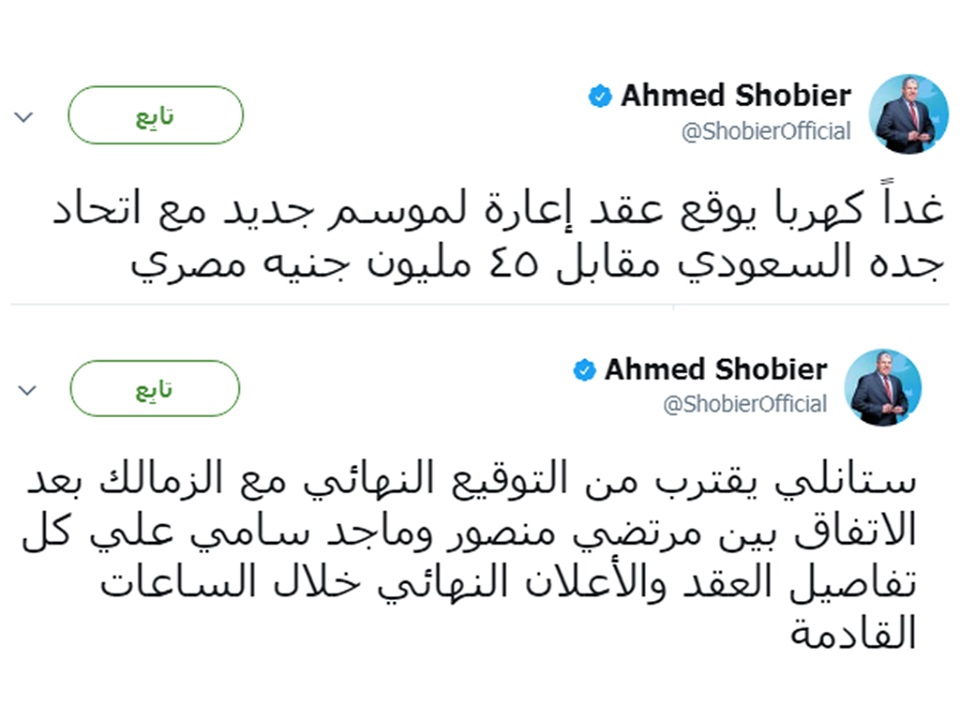
Task: Click the Ahmed Shobier name above the Stanley tweet
Action: (715, 370)
